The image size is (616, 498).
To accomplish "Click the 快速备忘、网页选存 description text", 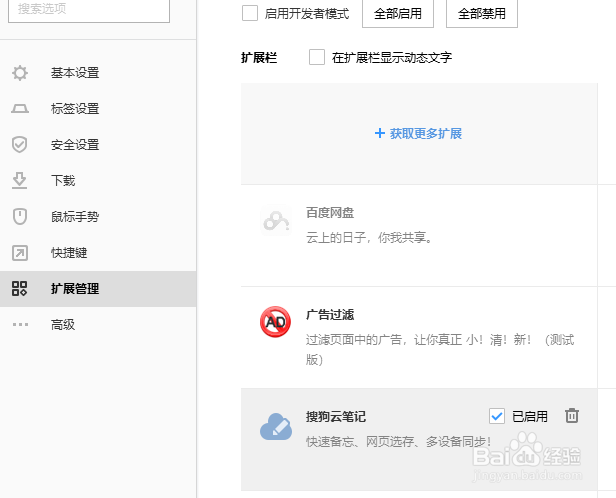I will tap(398, 441).
